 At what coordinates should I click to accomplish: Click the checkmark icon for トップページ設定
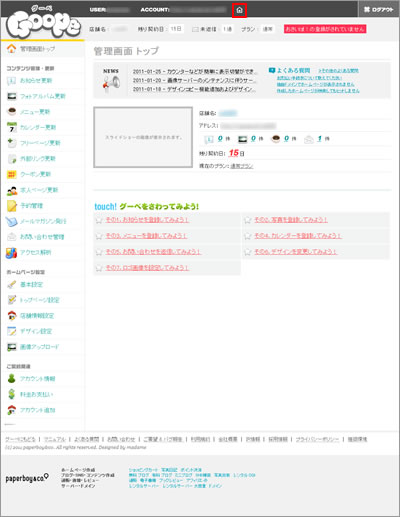[x=12, y=300]
